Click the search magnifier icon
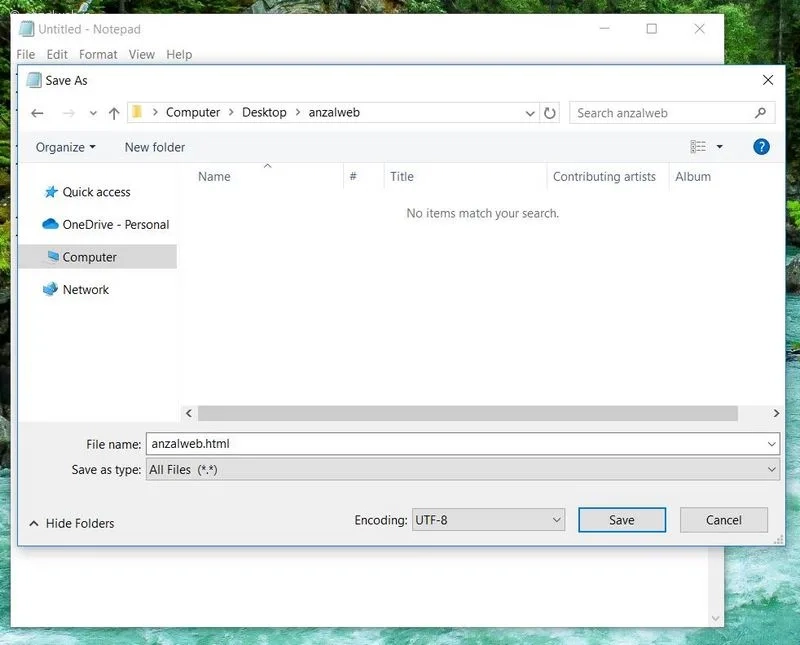Screen dimensions: 800x645 tap(761, 113)
